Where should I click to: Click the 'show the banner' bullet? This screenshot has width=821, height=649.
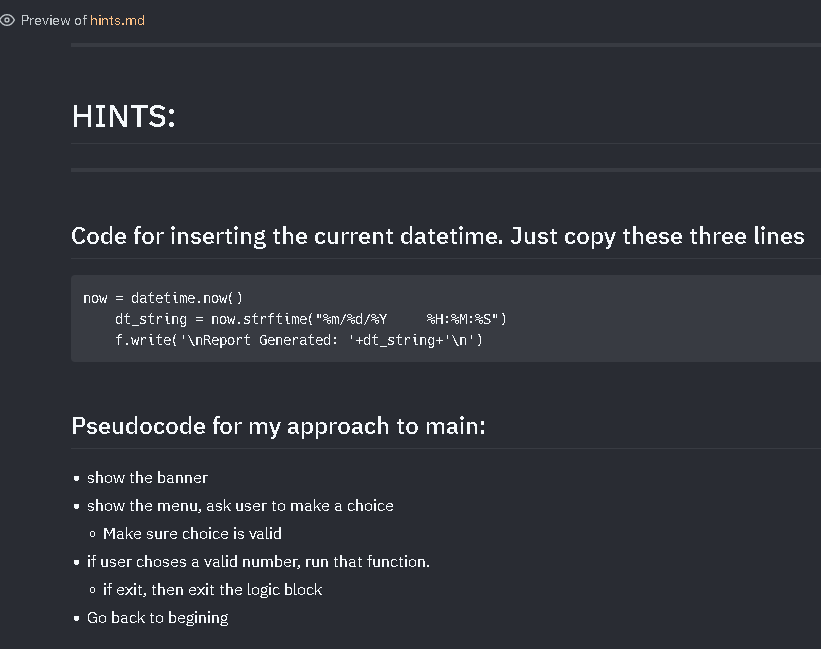[148, 478]
